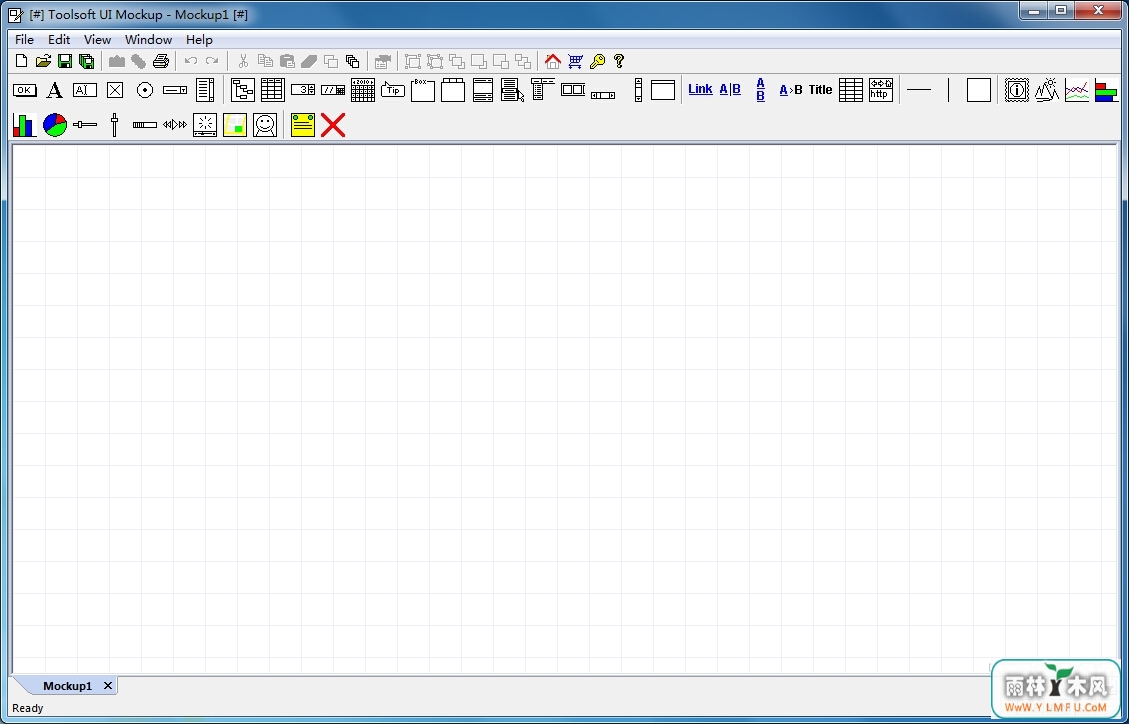Select the Link text widget
The height and width of the screenshot is (724, 1129).
tap(700, 89)
